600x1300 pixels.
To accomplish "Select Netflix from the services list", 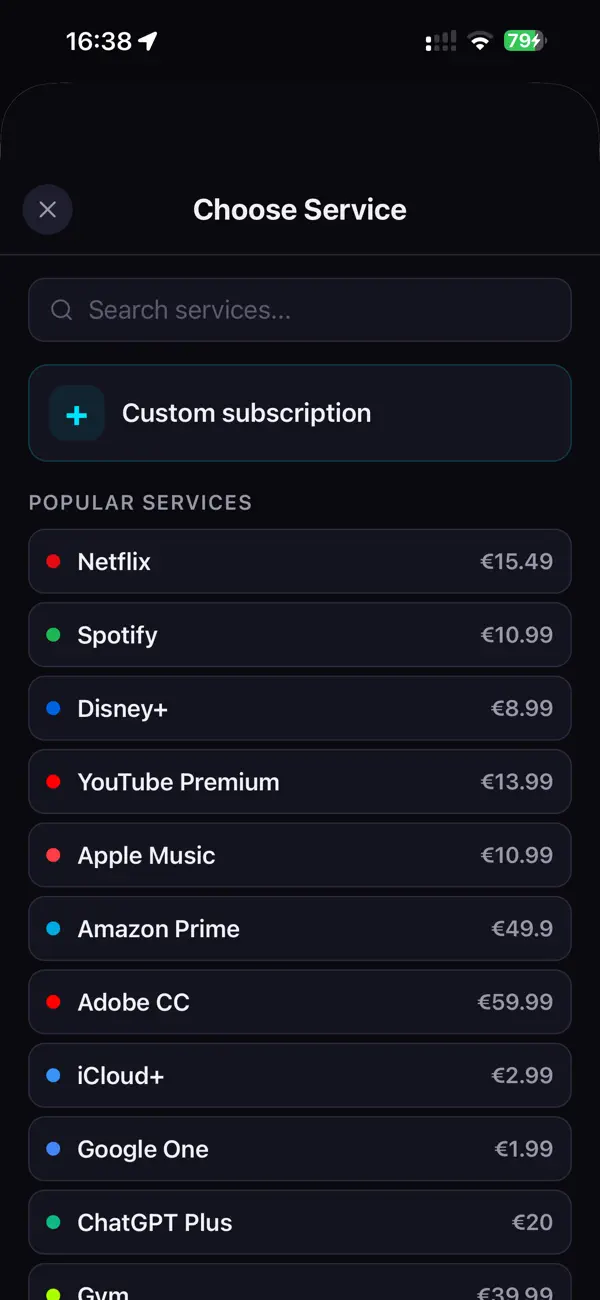I will coord(300,561).
